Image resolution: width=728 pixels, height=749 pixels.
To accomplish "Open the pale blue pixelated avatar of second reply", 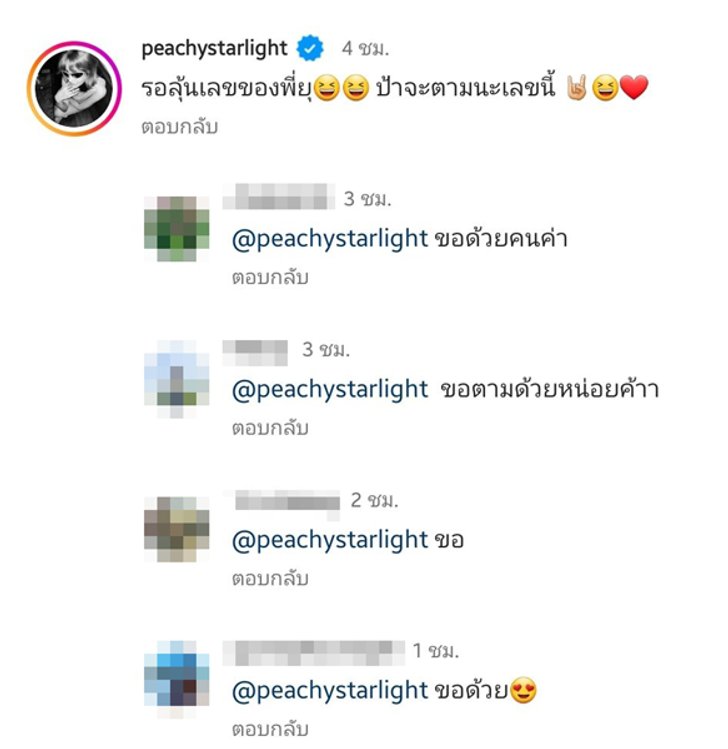I will tap(177, 379).
